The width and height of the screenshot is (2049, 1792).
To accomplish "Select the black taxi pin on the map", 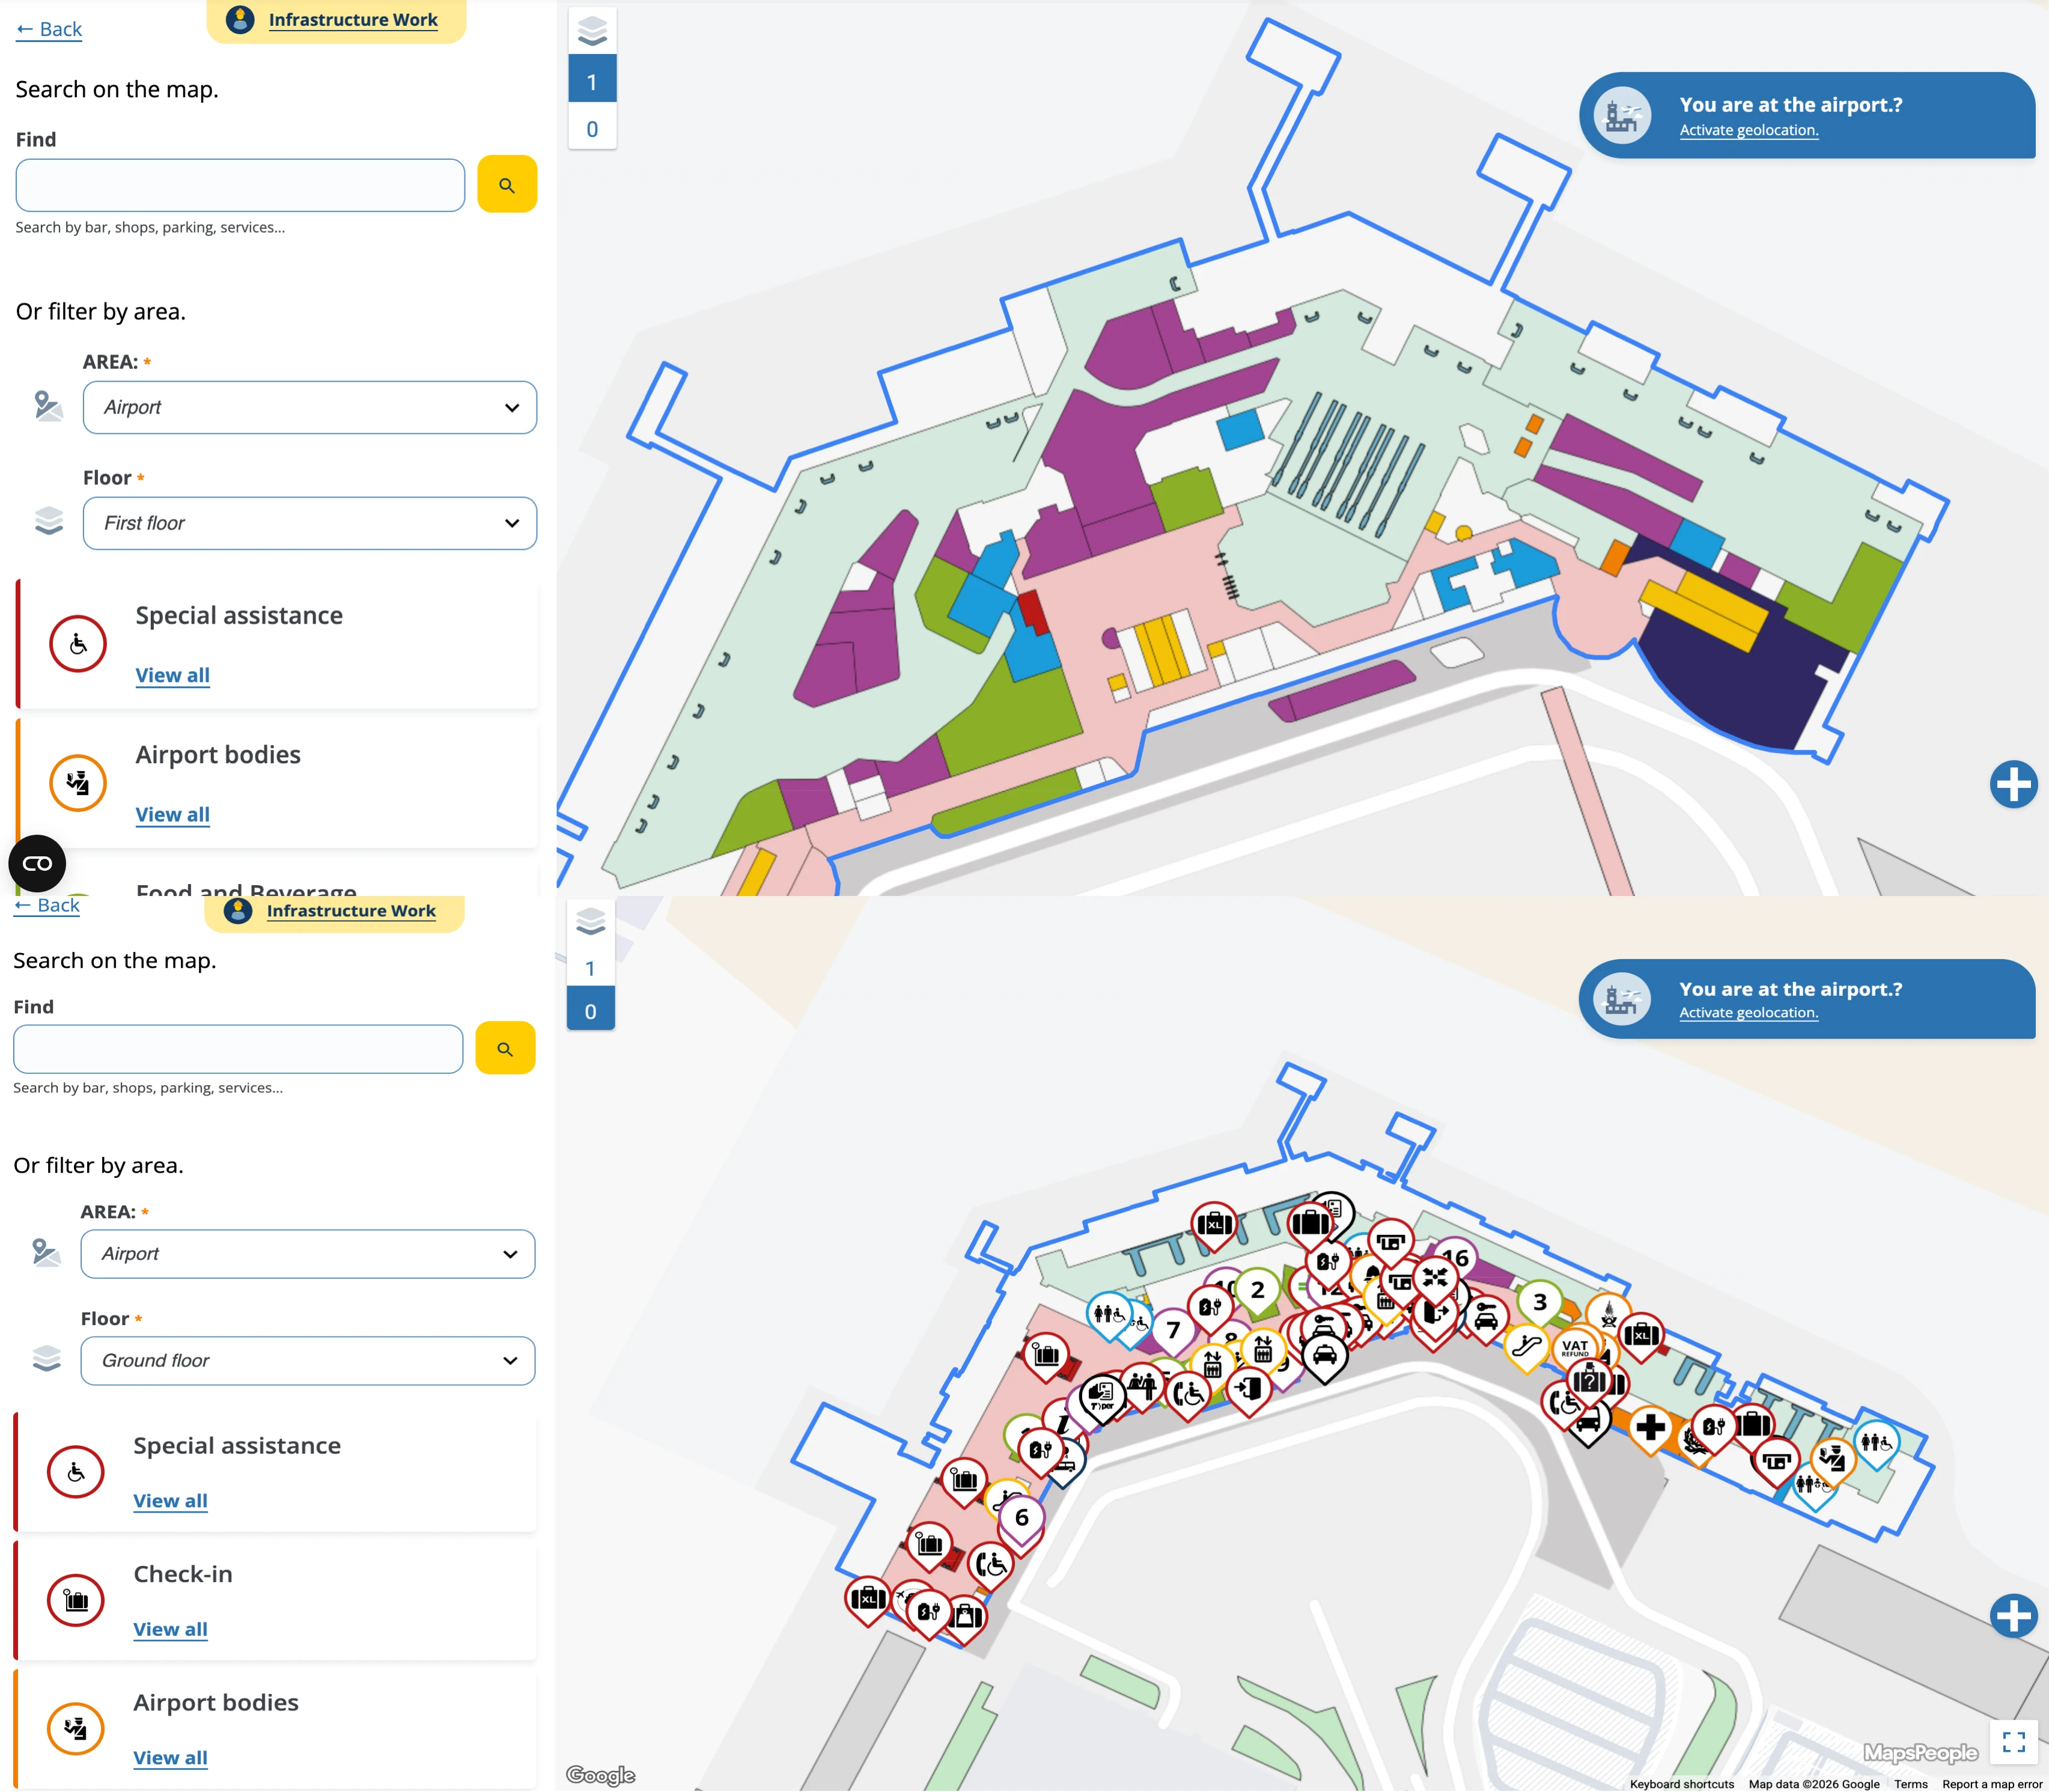I will coord(1324,1352).
